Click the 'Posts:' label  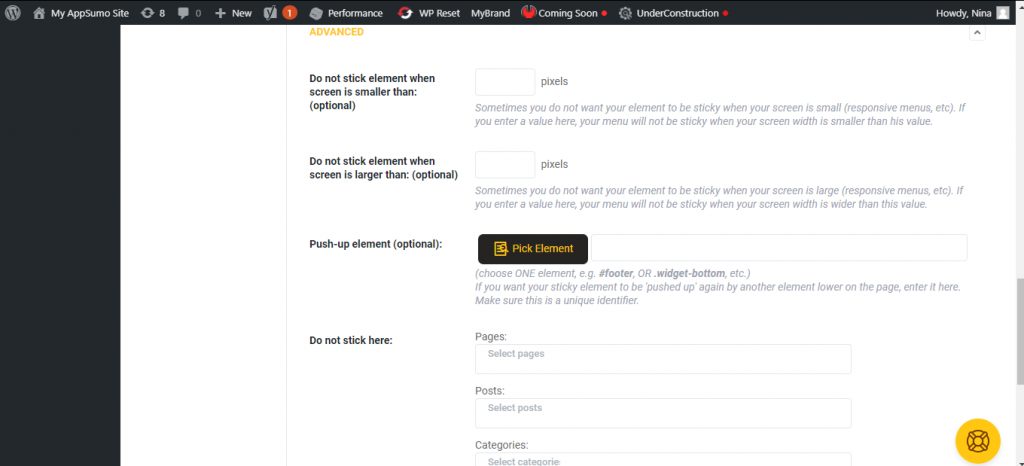tap(490, 391)
